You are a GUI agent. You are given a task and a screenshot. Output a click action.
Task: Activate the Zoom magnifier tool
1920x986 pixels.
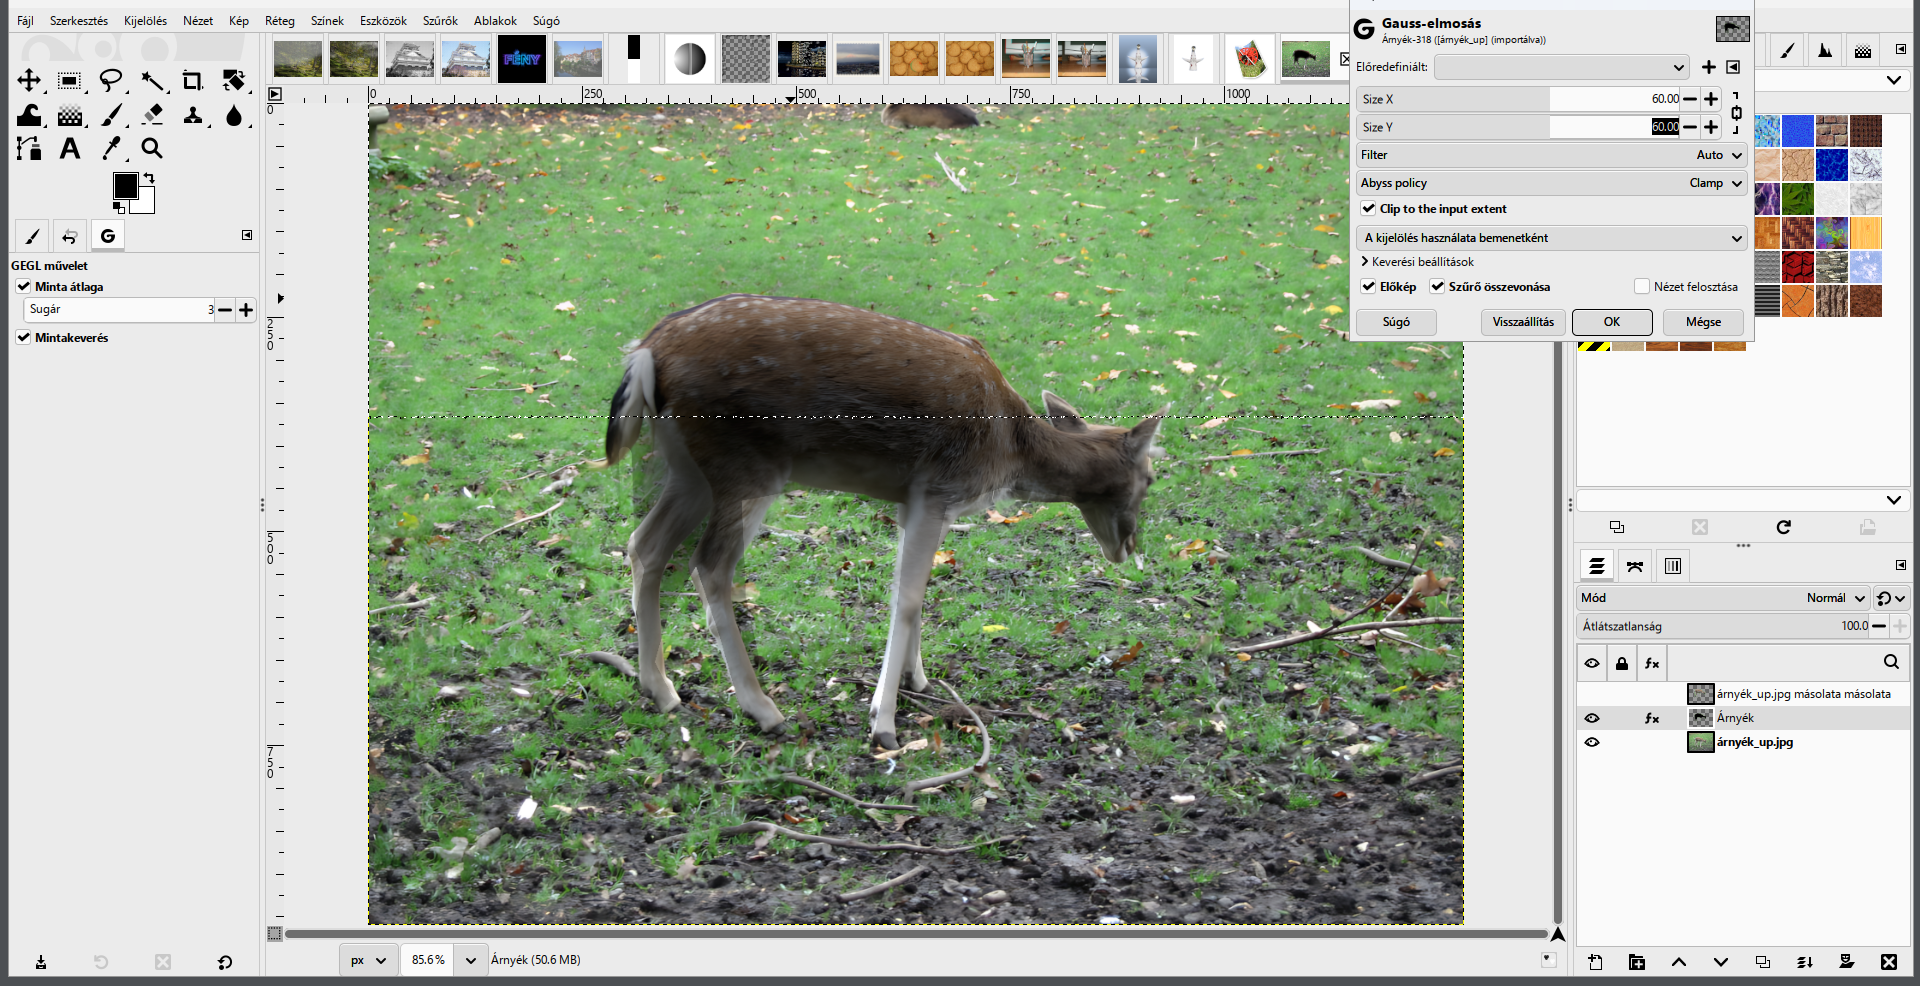pos(152,148)
